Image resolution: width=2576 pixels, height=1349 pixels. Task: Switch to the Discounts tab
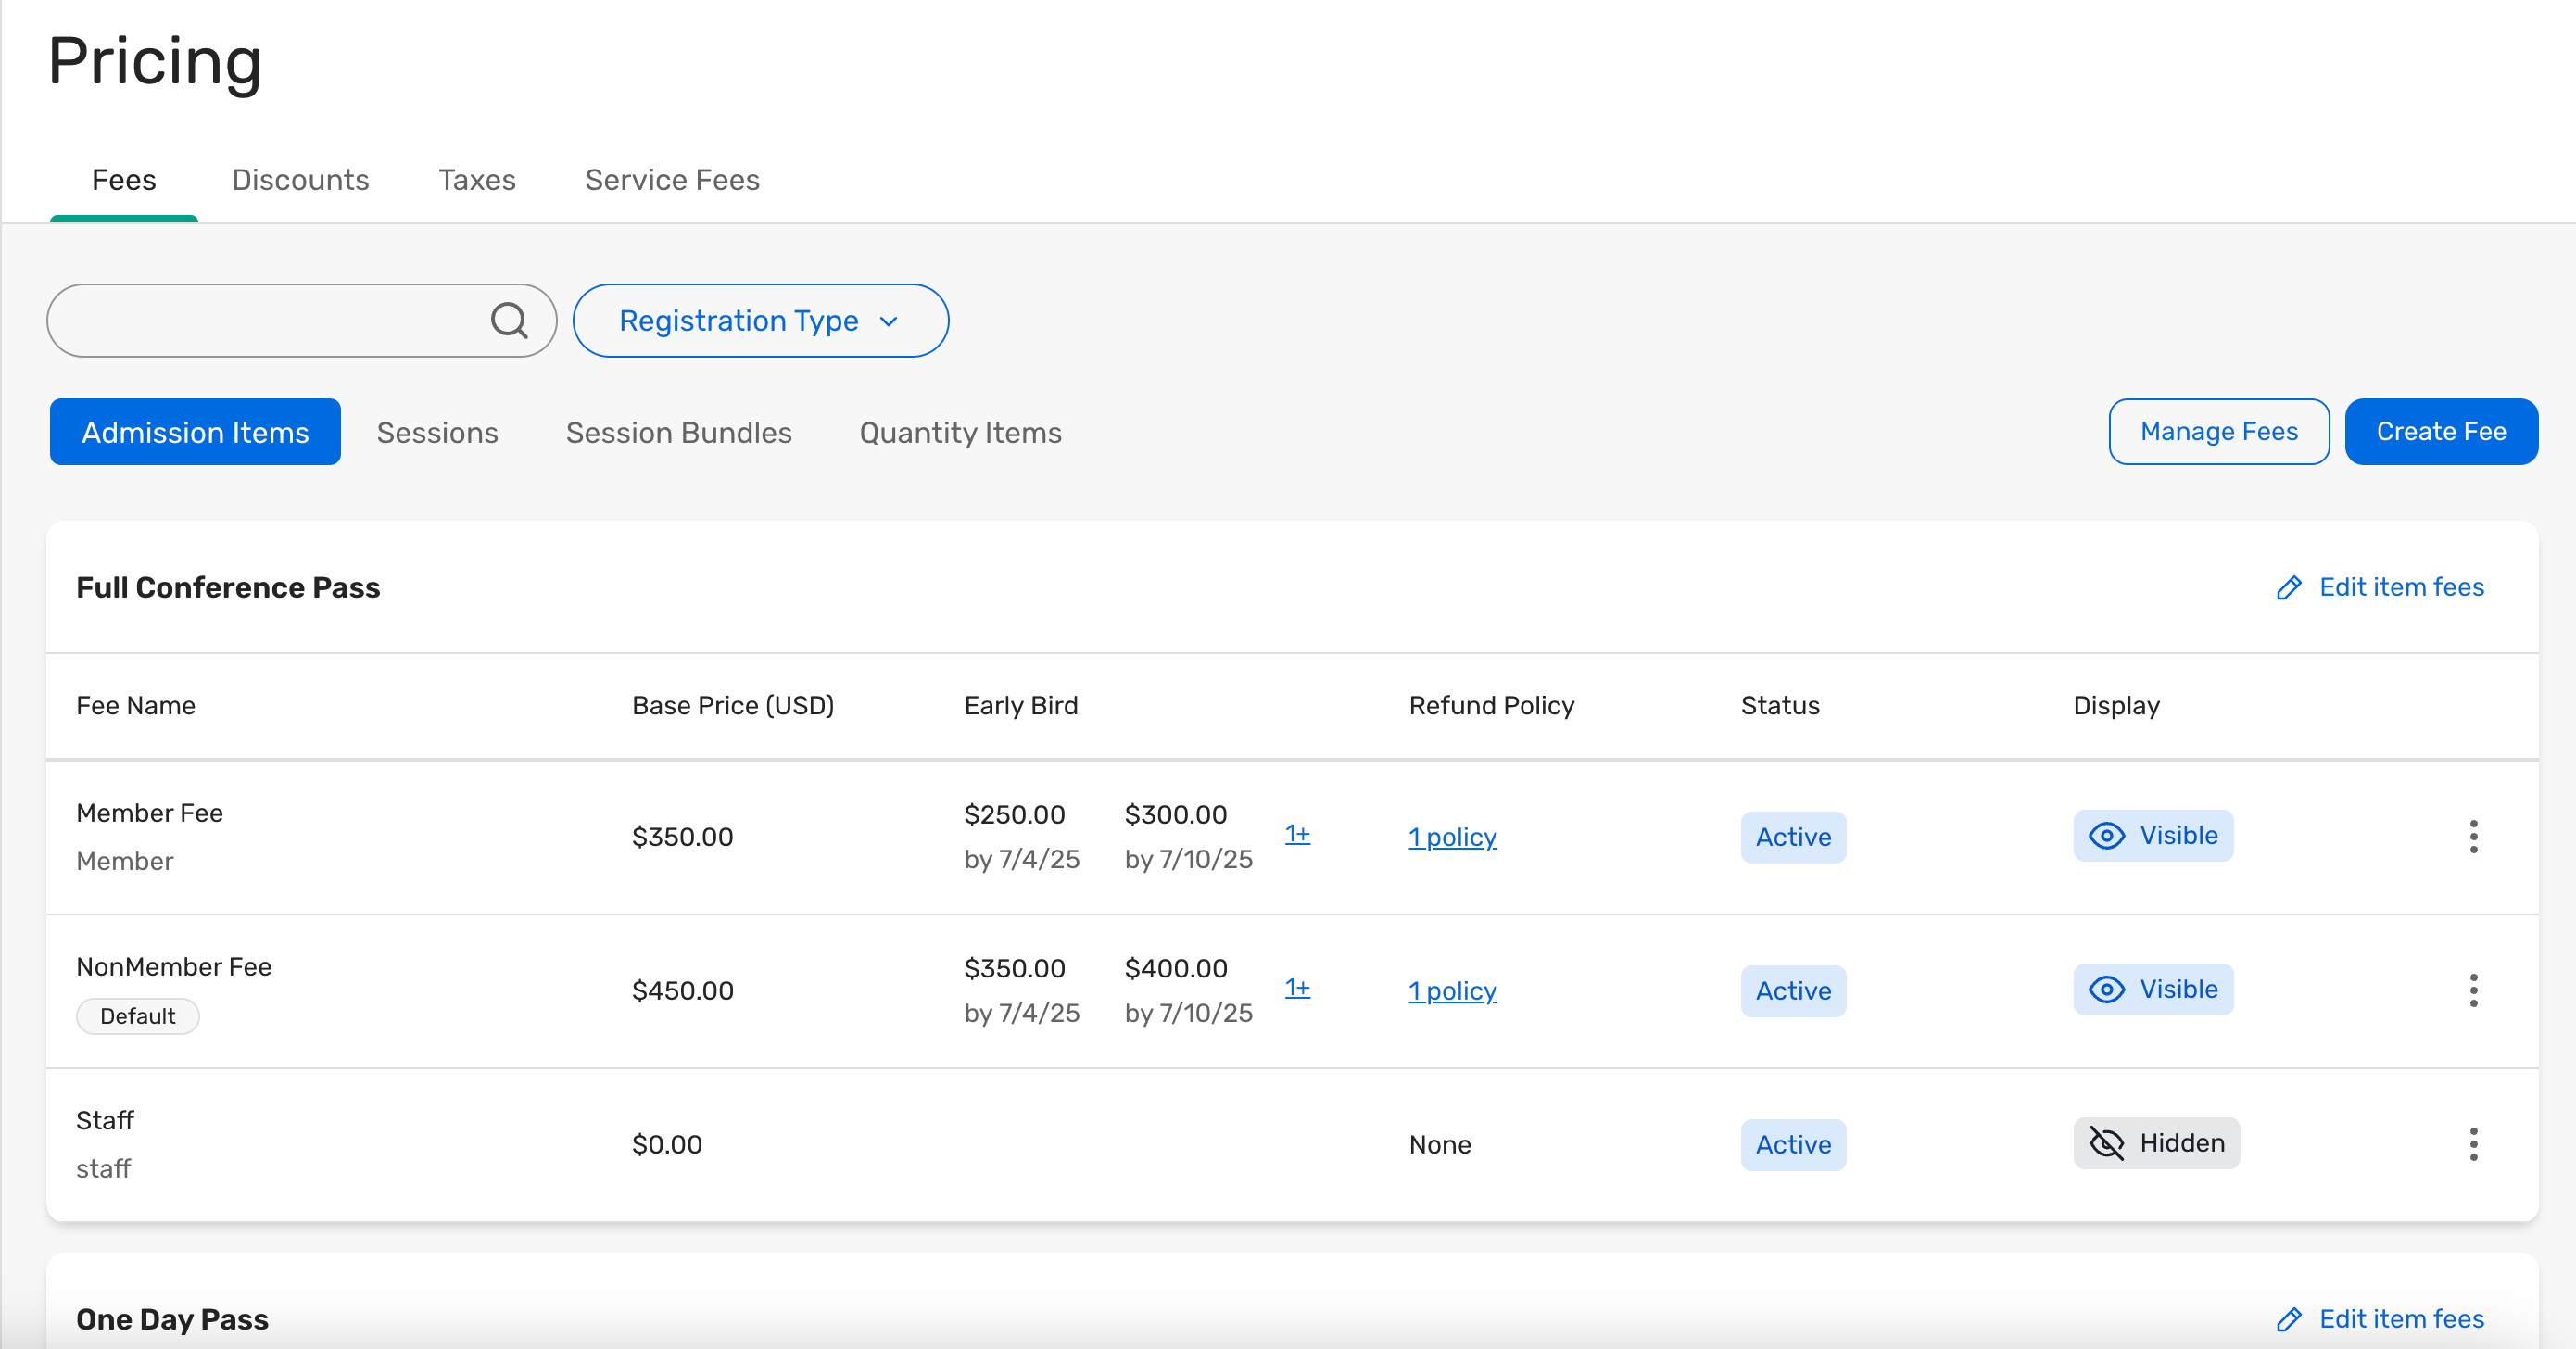tap(300, 180)
